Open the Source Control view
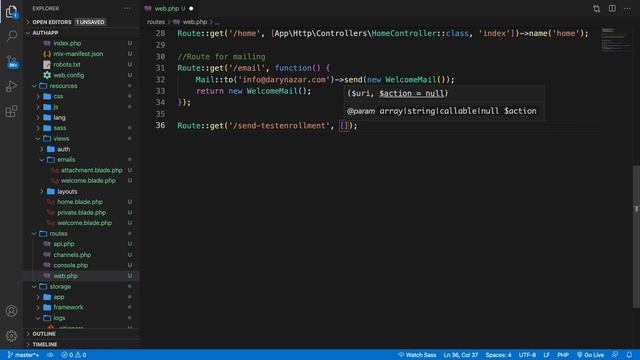The image size is (640, 360). [x=11, y=61]
